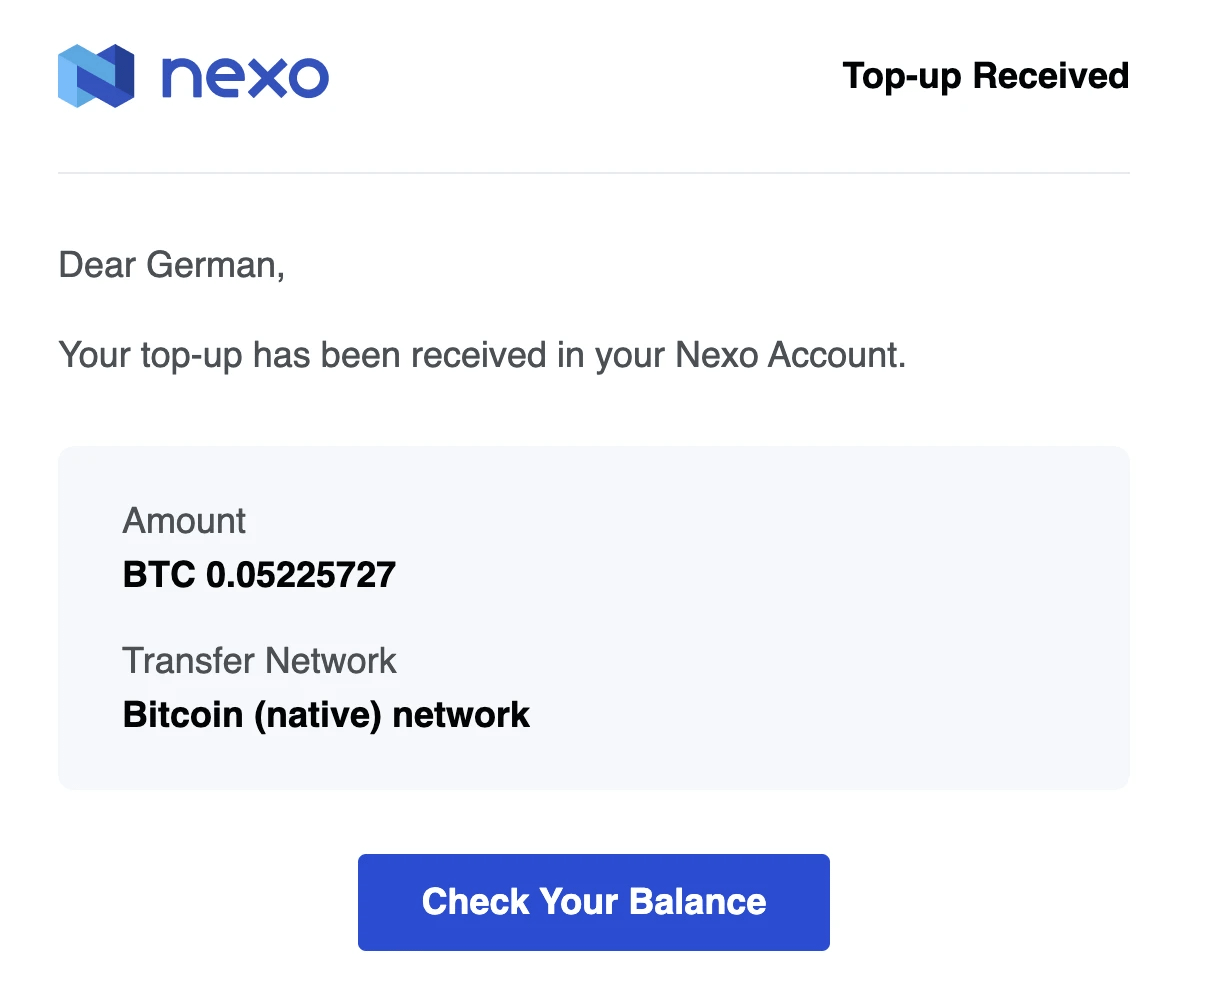Click the Nexo hexagon logo icon
Image resolution: width=1232 pixels, height=998 pixels.
pyautogui.click(x=96, y=76)
